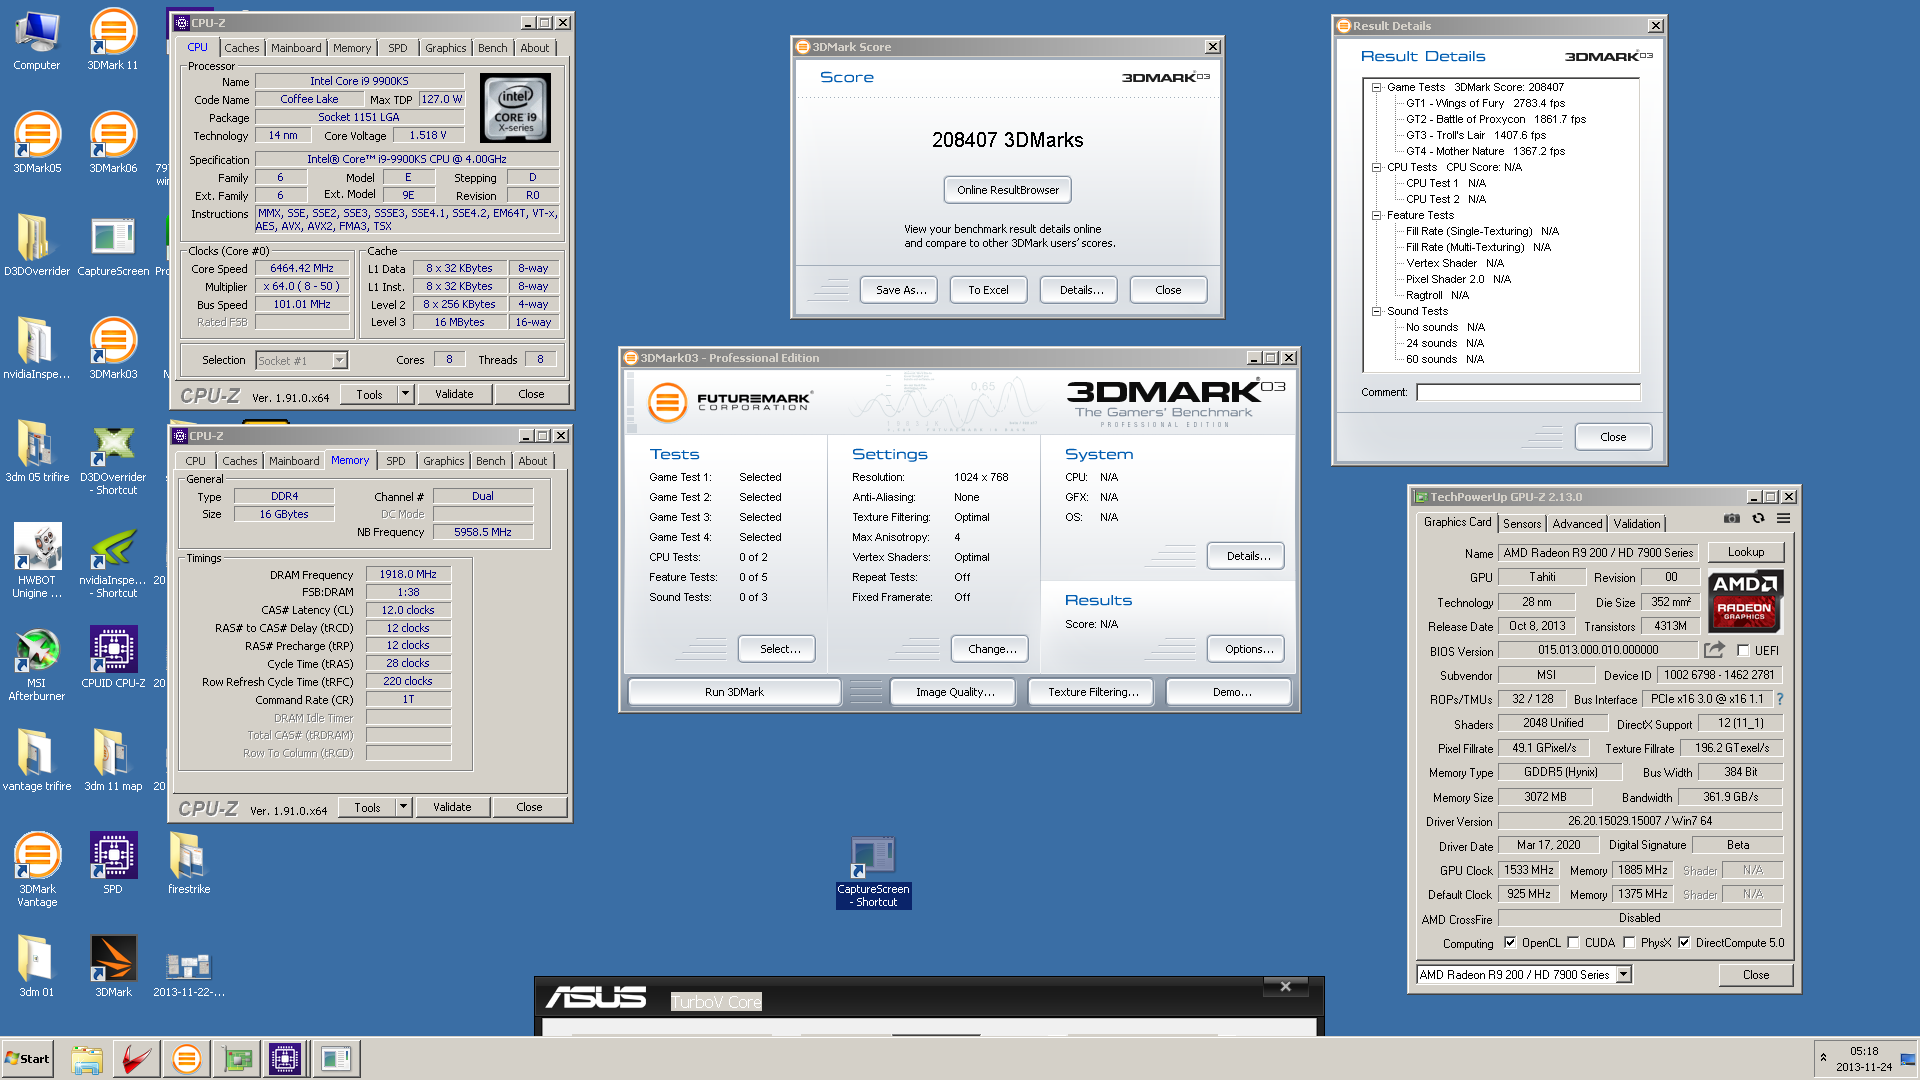Open 3DMark05 desktop shortcut
This screenshot has width=1920, height=1080.
(x=37, y=143)
